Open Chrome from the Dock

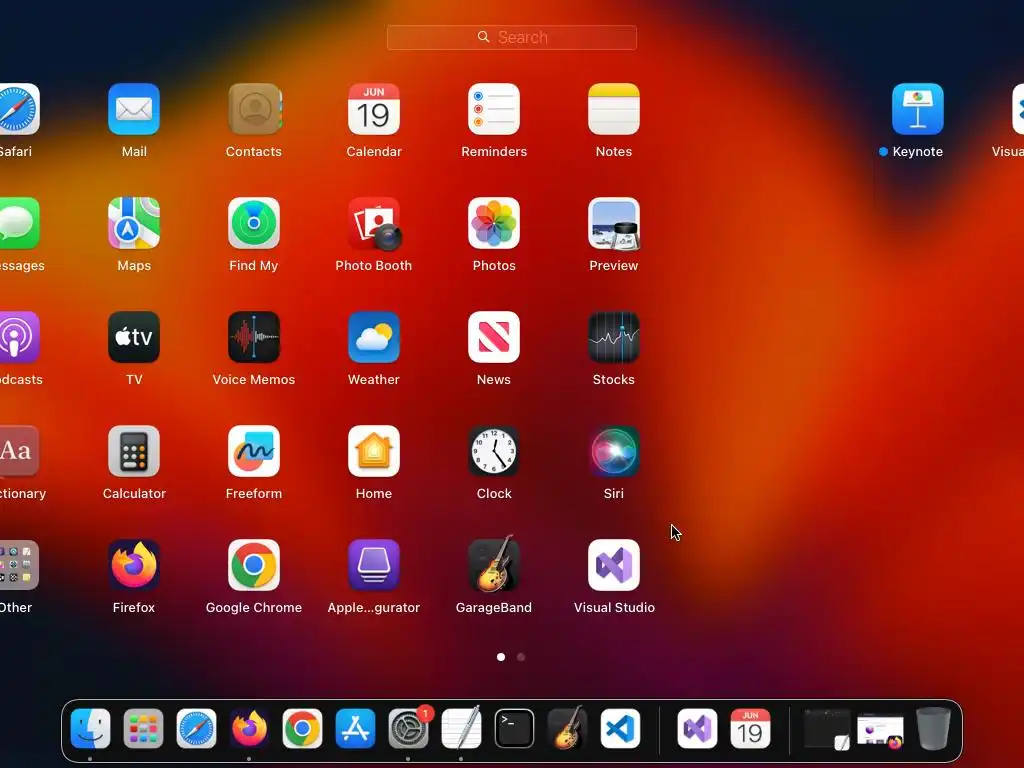point(302,728)
